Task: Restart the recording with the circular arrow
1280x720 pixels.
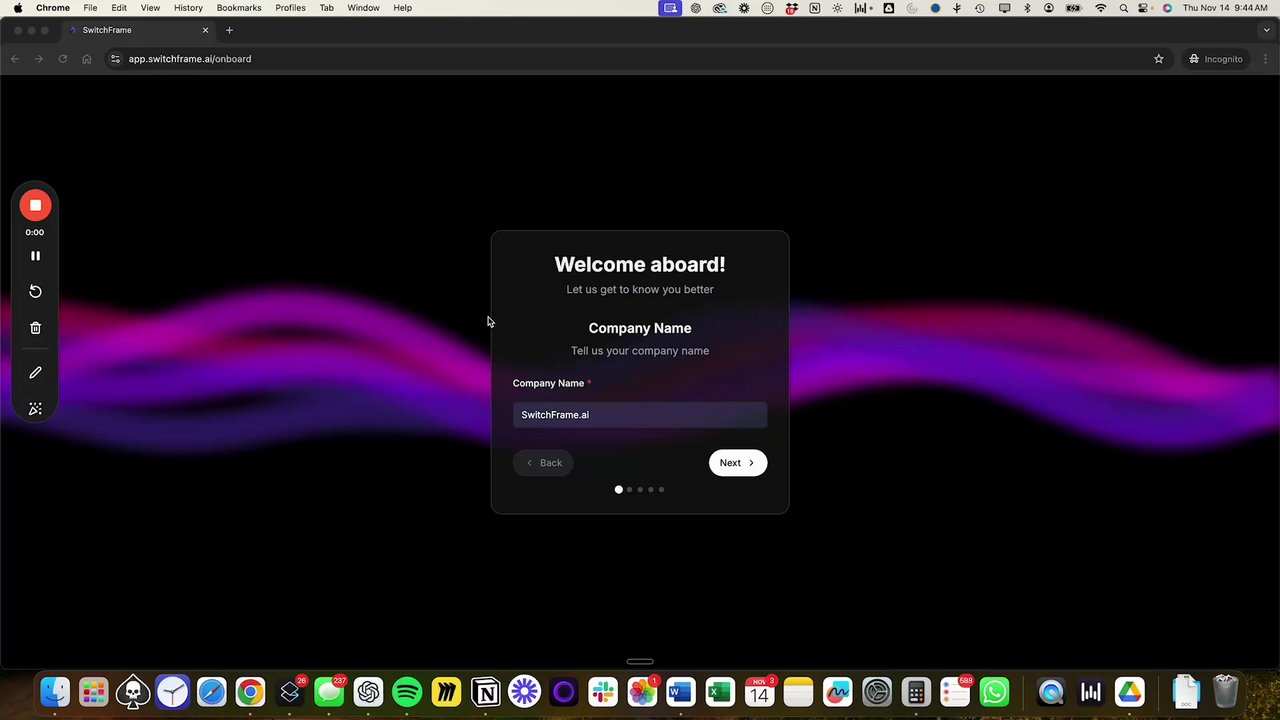Action: click(x=35, y=291)
